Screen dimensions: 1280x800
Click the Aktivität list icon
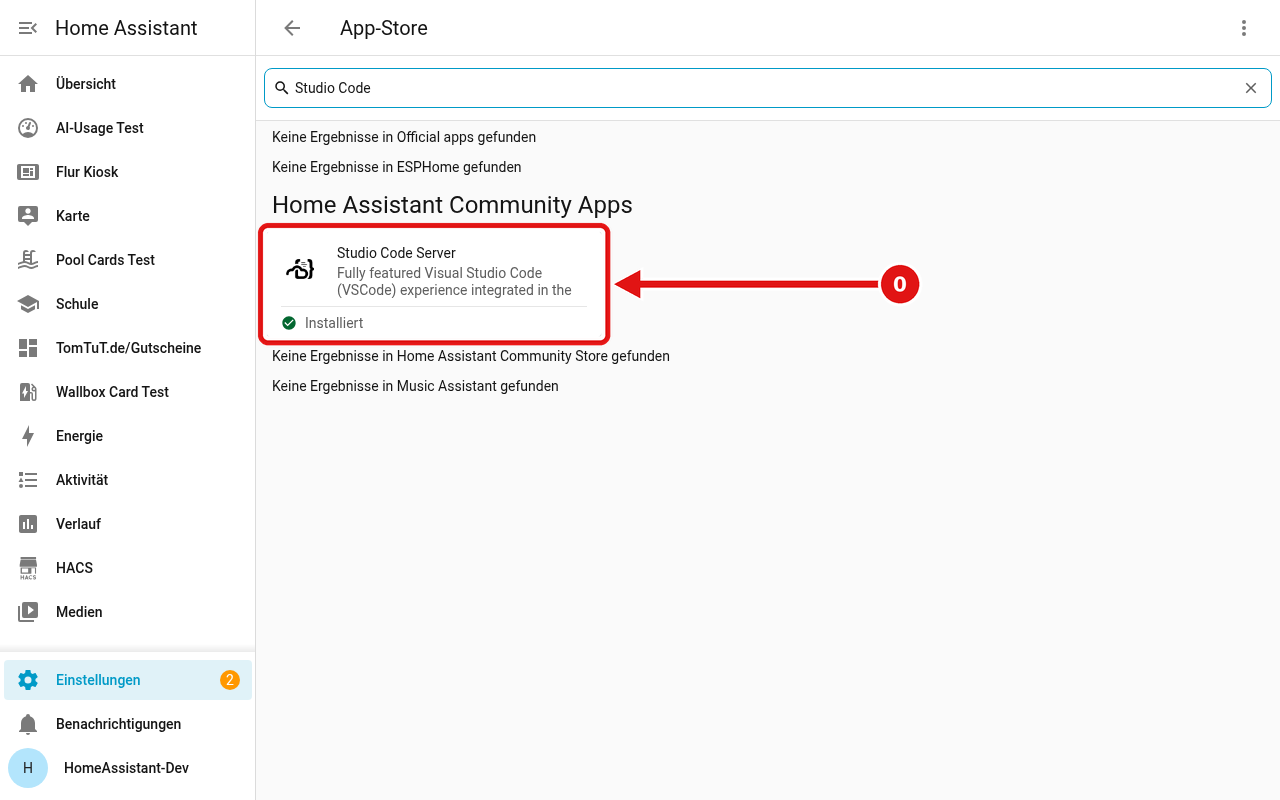28,480
